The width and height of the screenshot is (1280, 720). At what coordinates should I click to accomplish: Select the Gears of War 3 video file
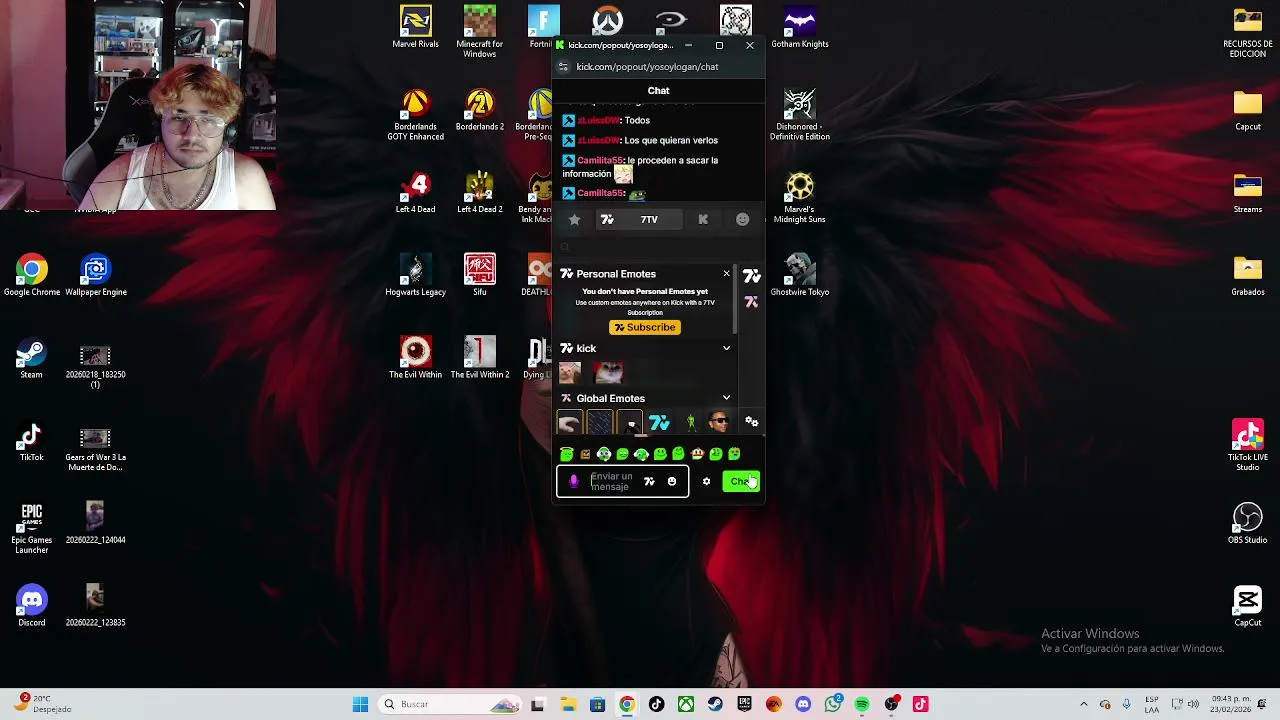[x=96, y=449]
